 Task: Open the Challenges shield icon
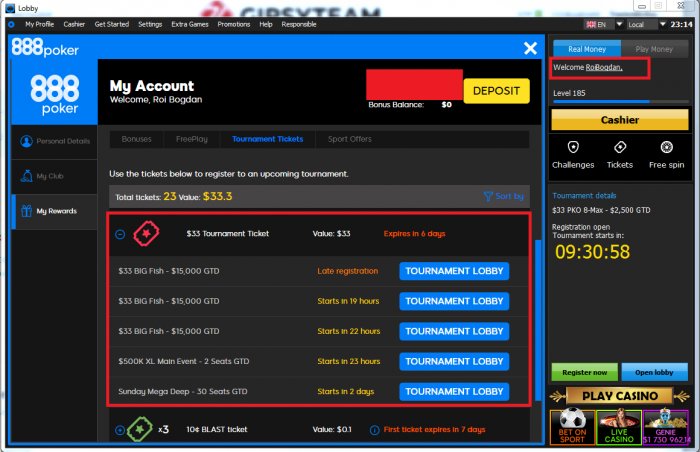point(573,147)
